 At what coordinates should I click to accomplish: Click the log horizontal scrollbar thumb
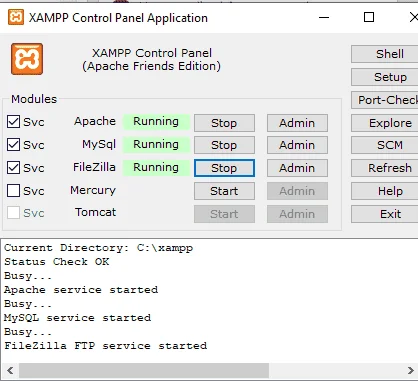(144, 370)
